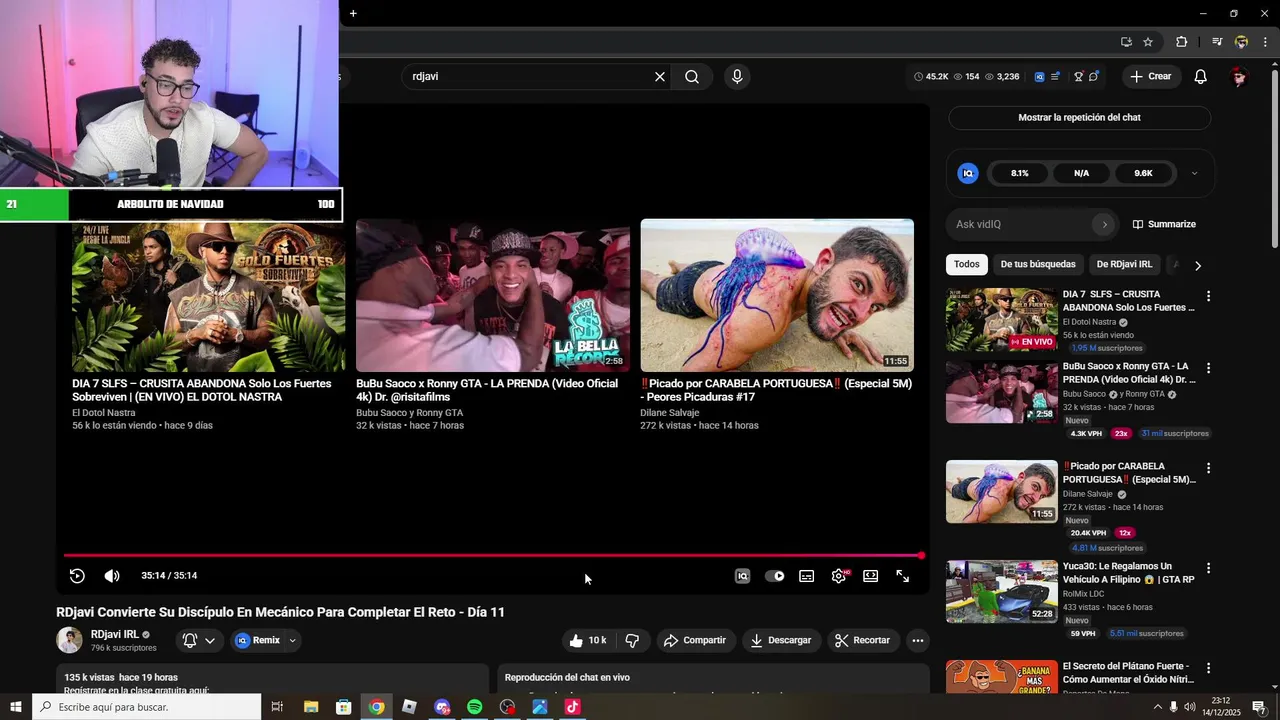This screenshot has height=720, width=1280.
Task: Click the Compartir share button
Action: pos(695,640)
